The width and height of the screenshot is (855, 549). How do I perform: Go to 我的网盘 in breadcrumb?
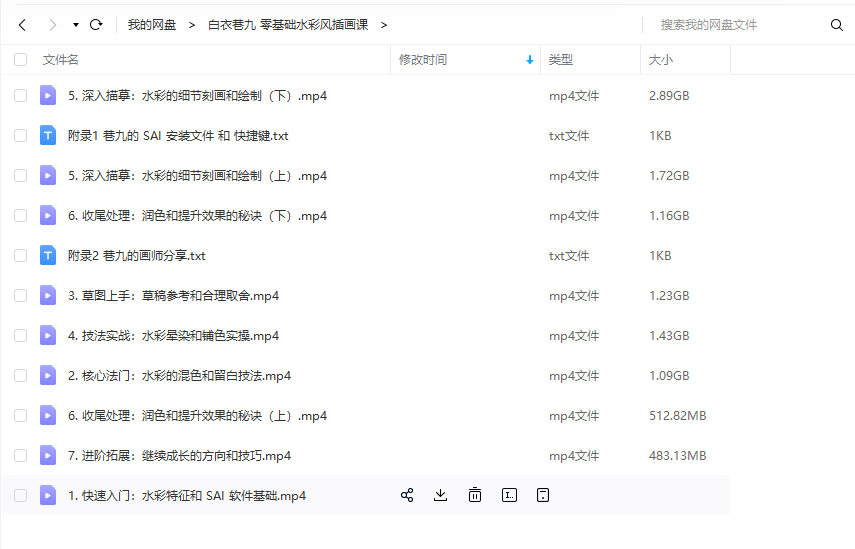152,24
